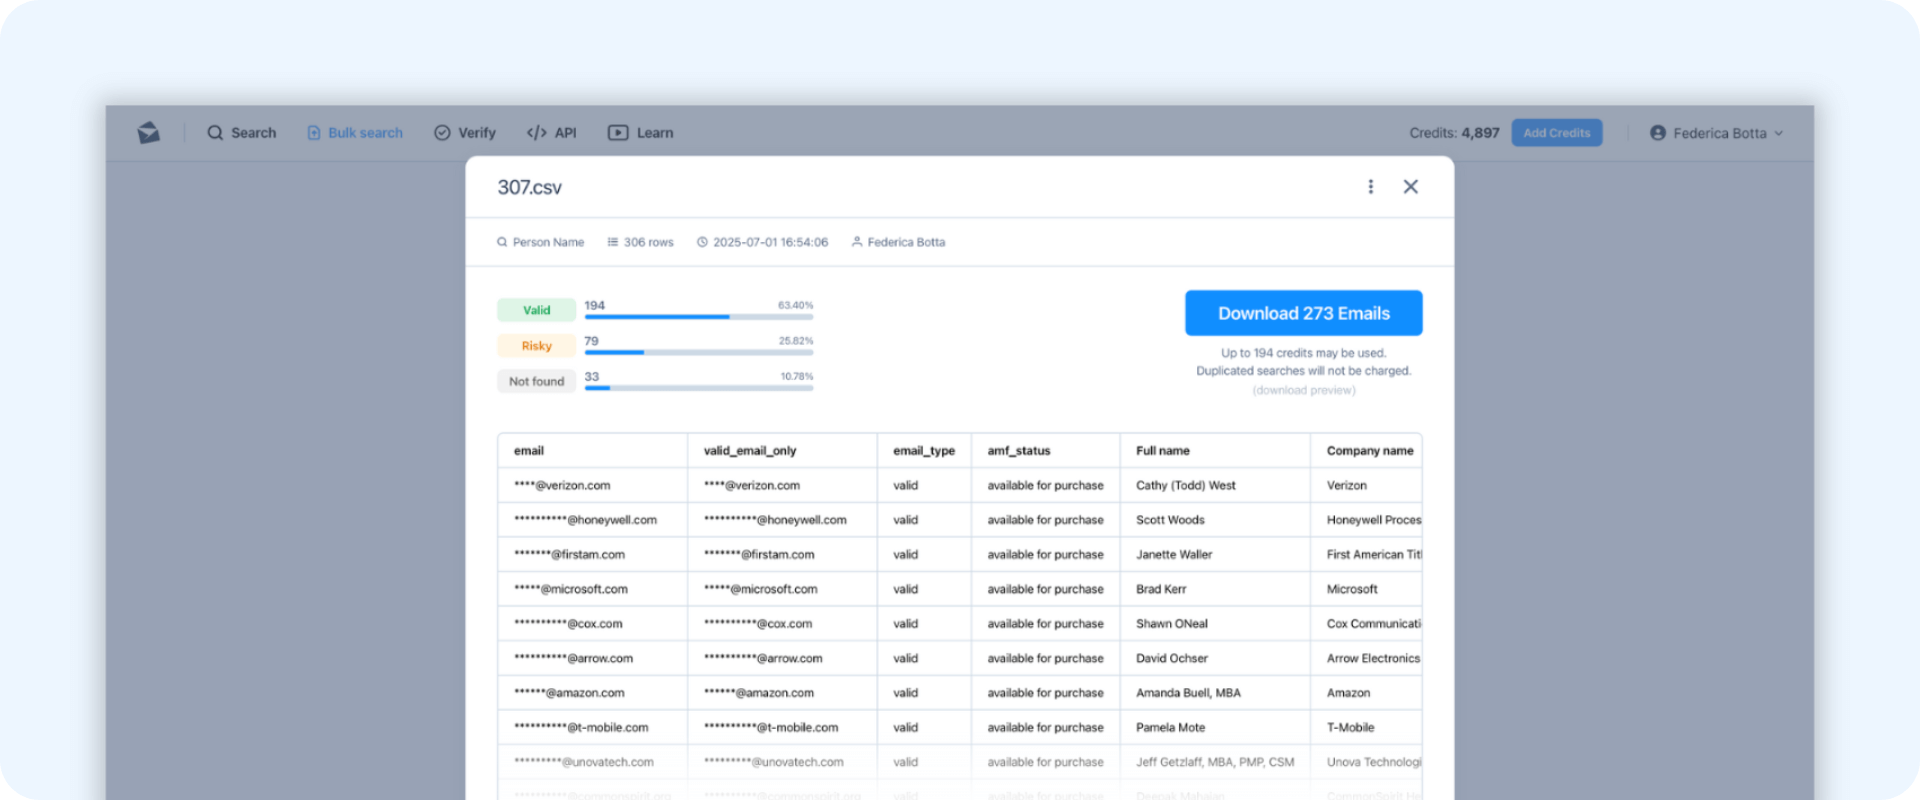This screenshot has height=800, width=1920.
Task: Select the Brad Kerr name cell
Action: 1215,589
